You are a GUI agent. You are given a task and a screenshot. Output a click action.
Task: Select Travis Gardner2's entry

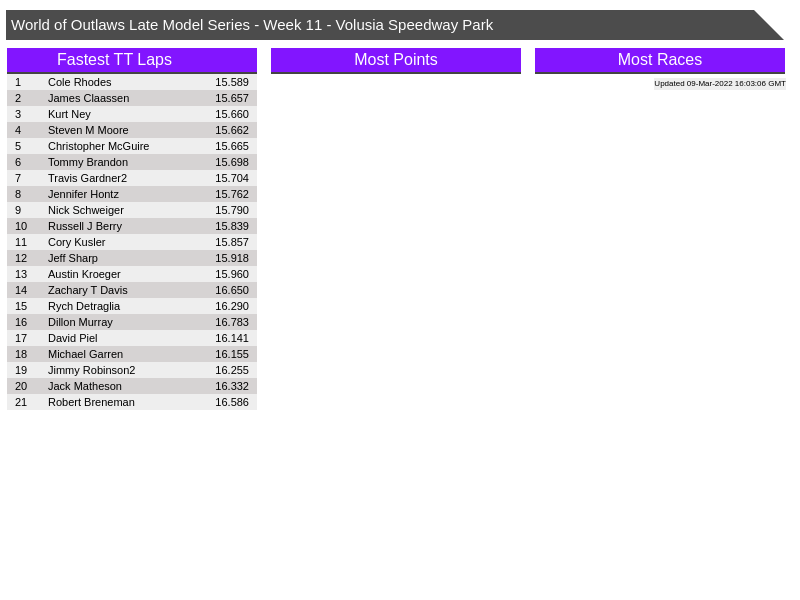[x=87, y=178]
